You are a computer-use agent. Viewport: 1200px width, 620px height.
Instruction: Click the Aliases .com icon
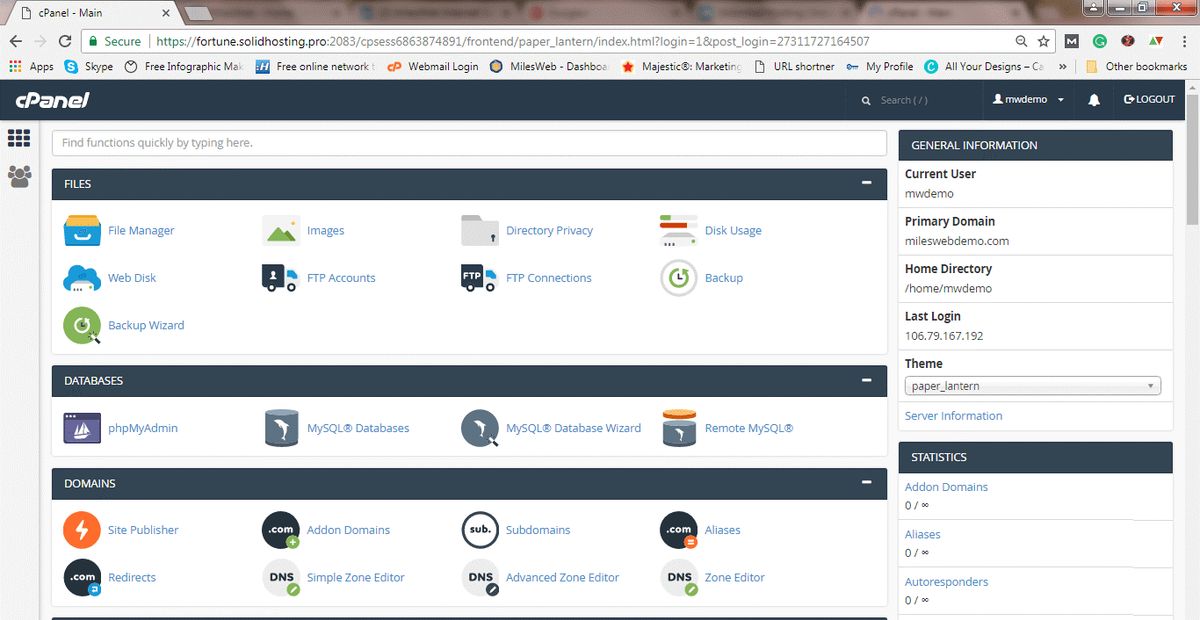click(x=679, y=530)
